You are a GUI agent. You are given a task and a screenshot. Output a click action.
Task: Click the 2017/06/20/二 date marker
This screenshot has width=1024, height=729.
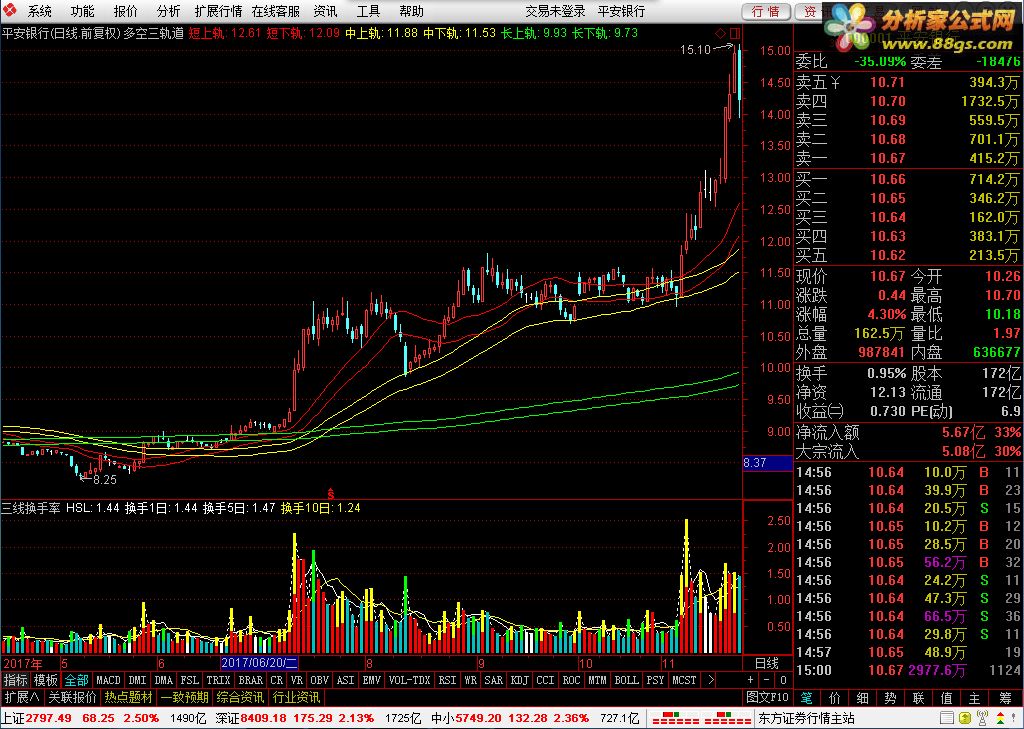[x=259, y=663]
